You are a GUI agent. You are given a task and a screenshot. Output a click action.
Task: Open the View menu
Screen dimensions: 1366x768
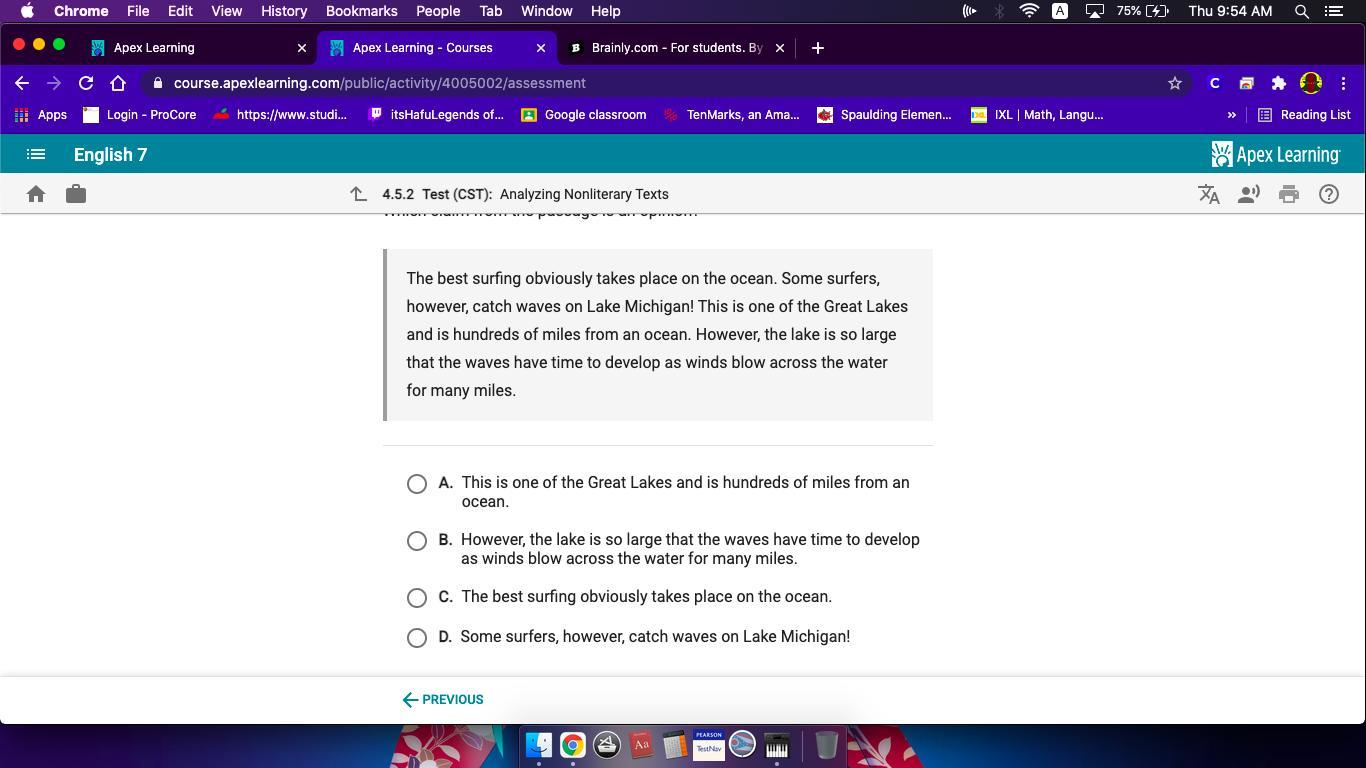point(227,11)
